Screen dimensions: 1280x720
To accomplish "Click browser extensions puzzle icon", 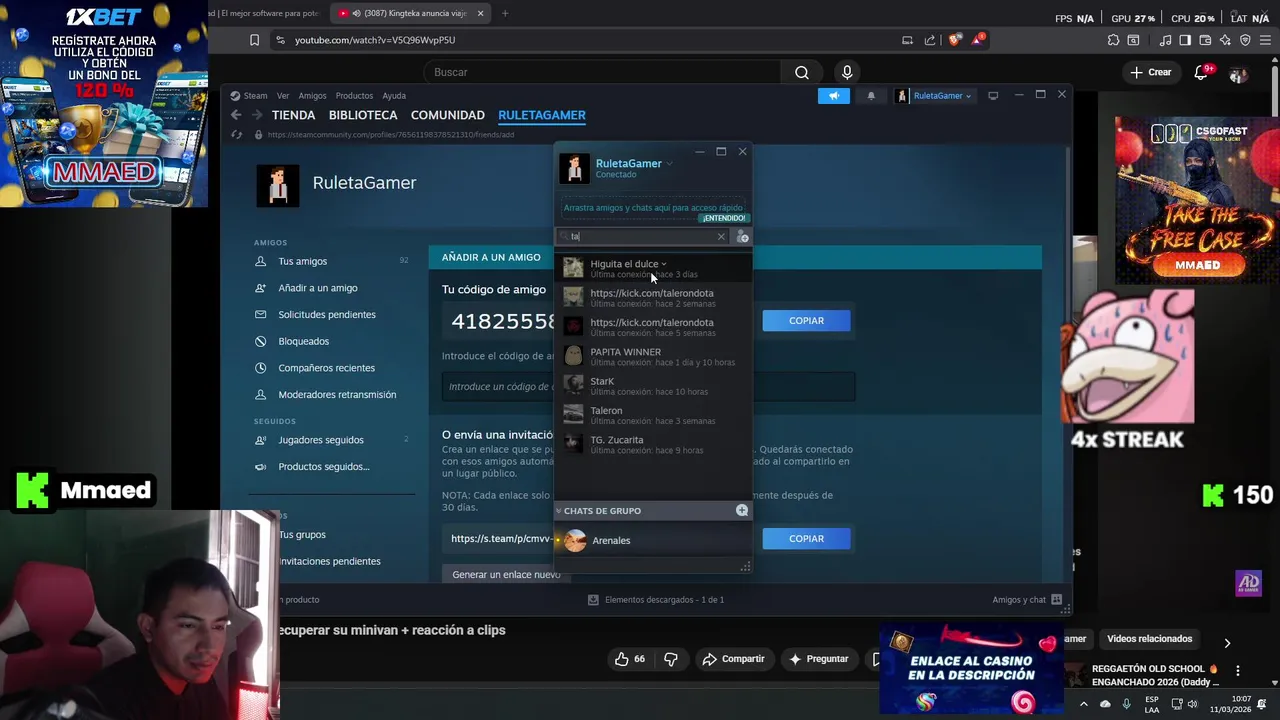I will [x=1113, y=40].
